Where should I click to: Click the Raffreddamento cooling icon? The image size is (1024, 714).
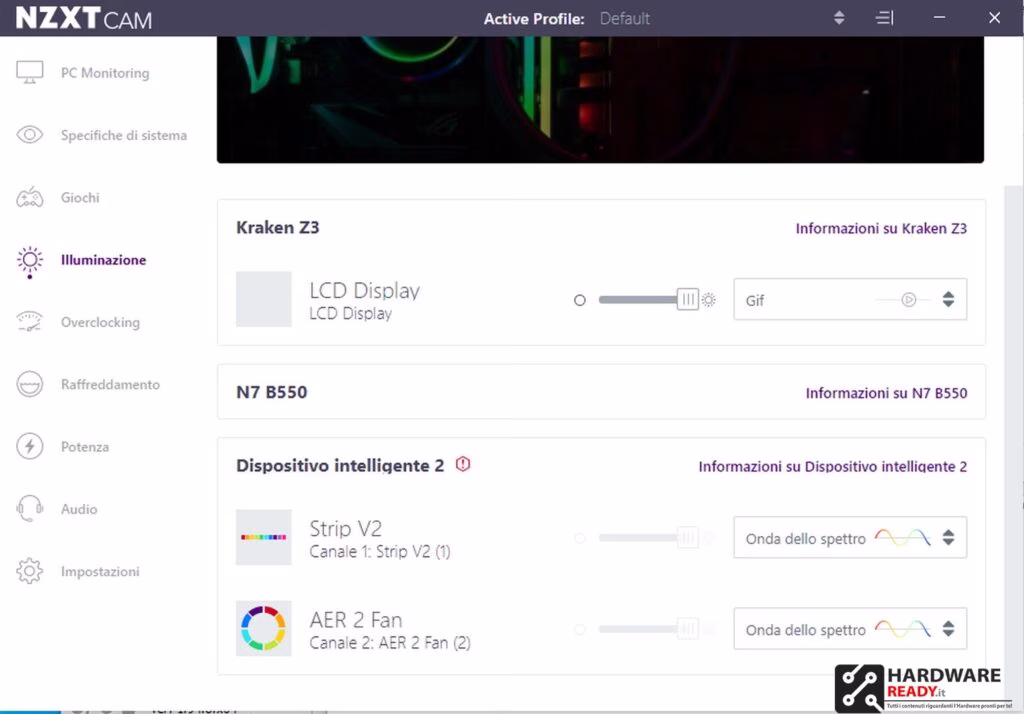(x=29, y=384)
